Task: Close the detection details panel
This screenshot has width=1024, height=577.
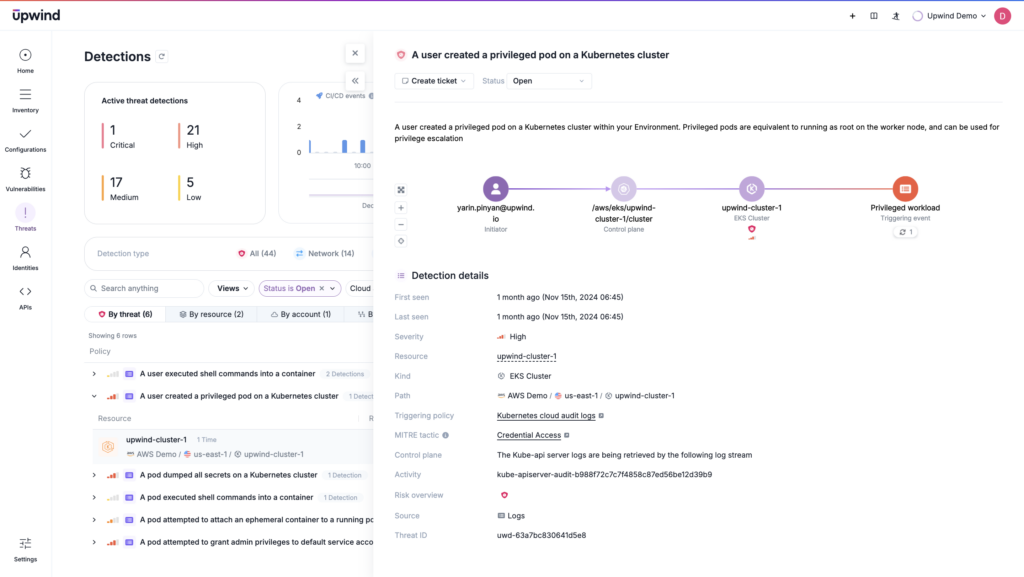Action: pyautogui.click(x=355, y=53)
